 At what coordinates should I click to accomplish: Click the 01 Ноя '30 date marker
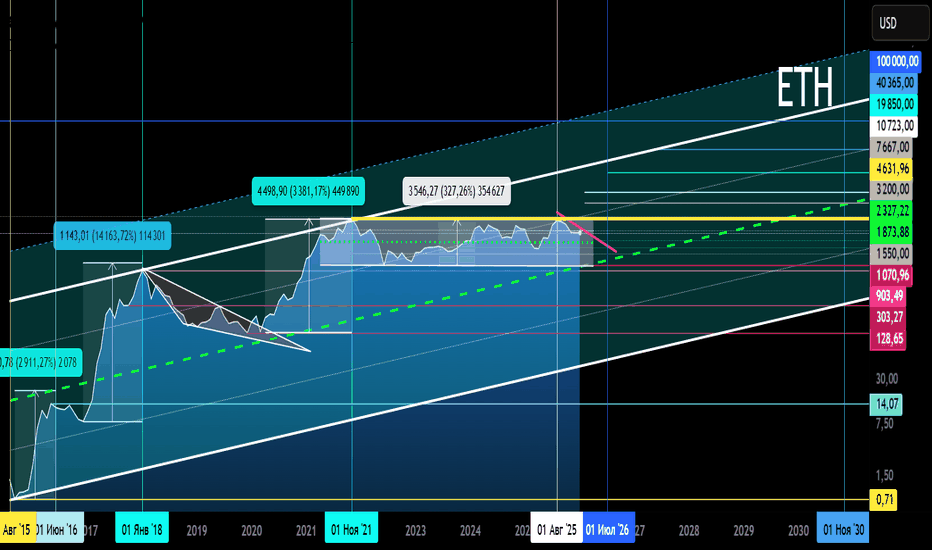coord(843,529)
